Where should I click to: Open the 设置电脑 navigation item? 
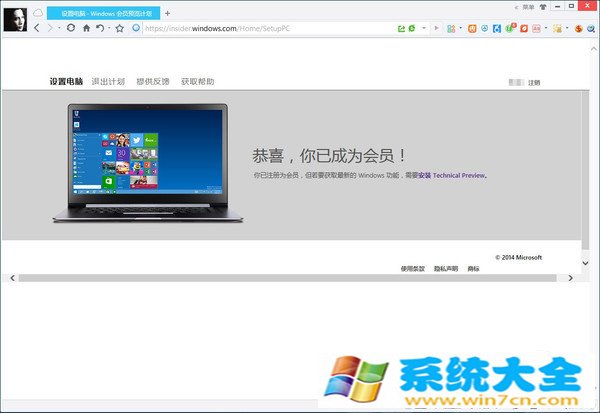pos(66,82)
